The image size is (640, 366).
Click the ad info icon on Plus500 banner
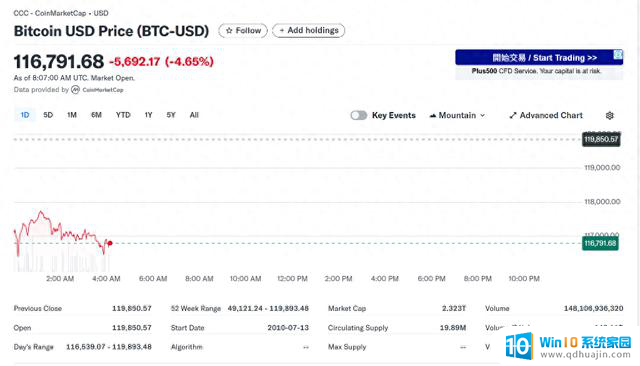pos(618,54)
